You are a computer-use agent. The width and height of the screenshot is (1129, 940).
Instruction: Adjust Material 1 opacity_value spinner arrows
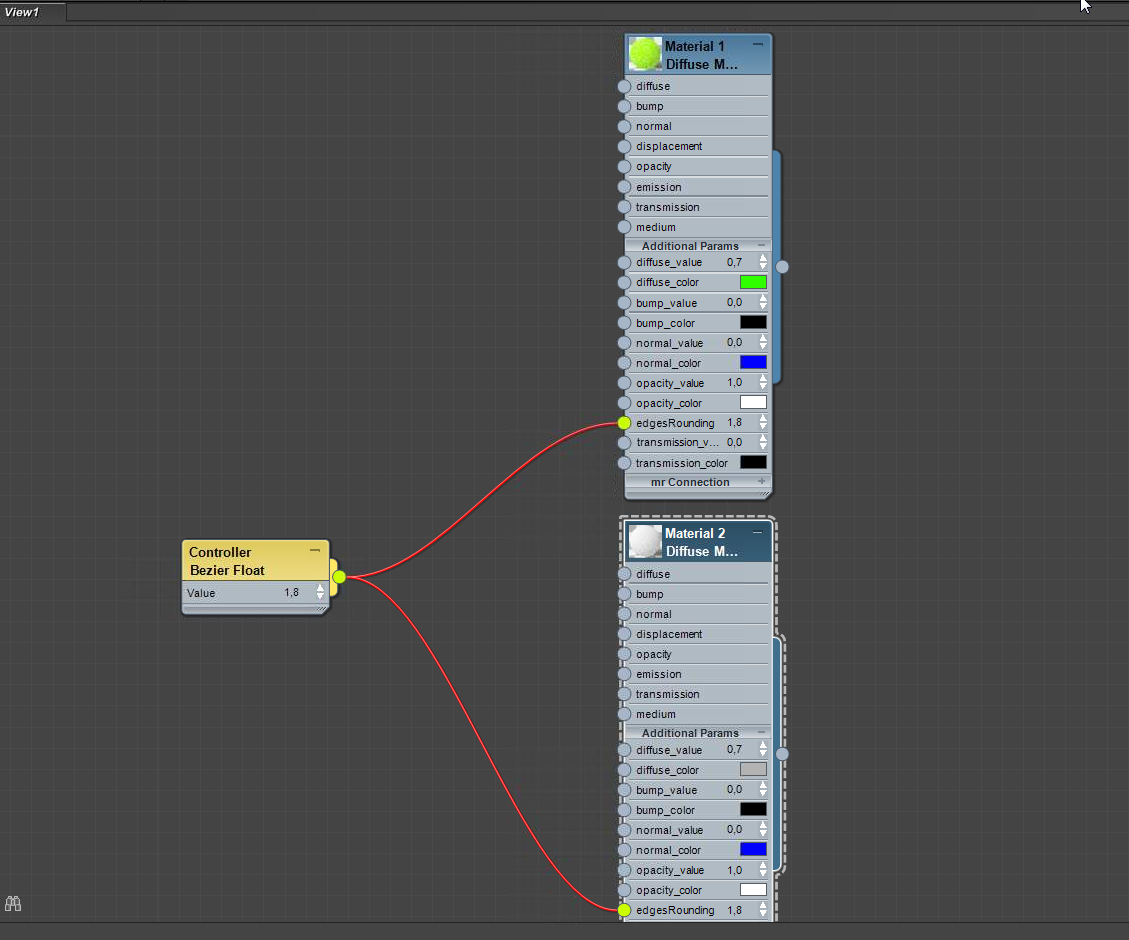(763, 383)
